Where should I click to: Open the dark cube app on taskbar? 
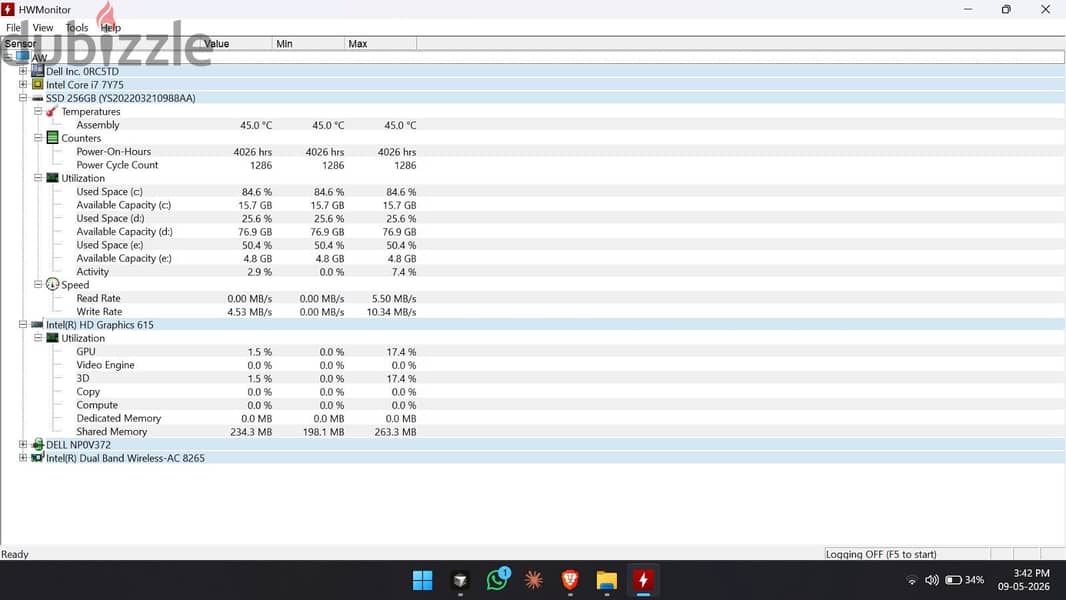(460, 580)
